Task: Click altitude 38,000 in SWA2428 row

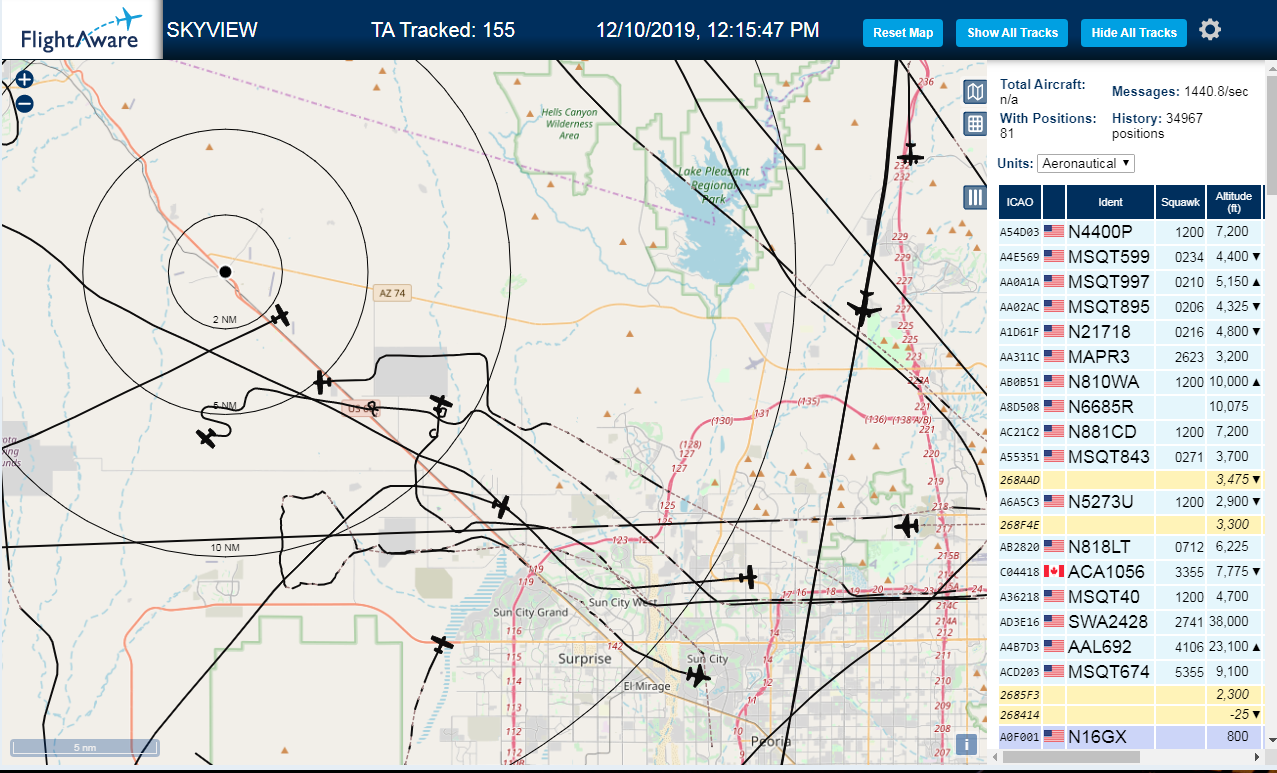Action: pyautogui.click(x=1227, y=621)
